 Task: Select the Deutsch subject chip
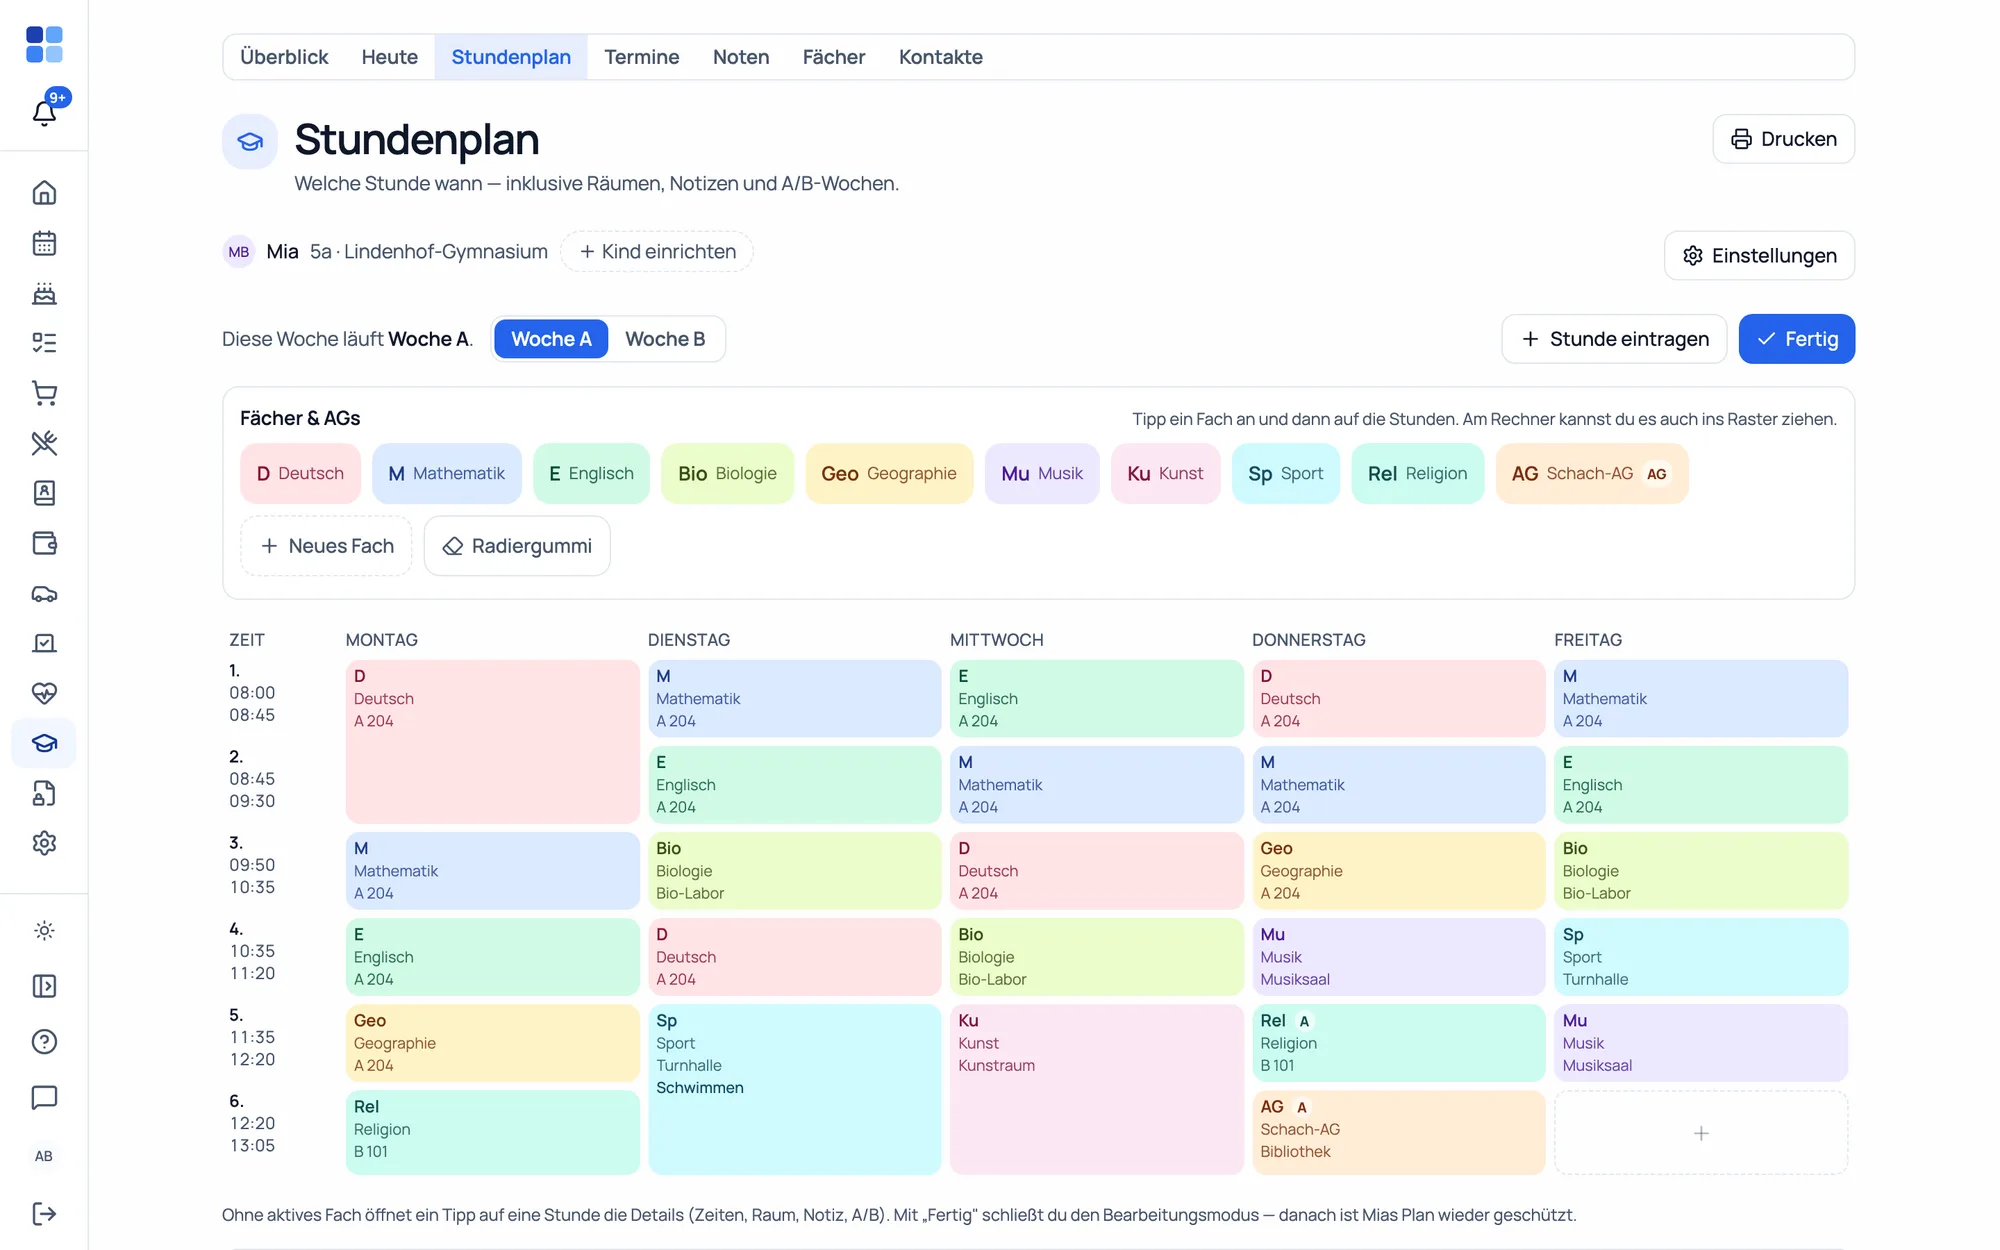(x=300, y=474)
